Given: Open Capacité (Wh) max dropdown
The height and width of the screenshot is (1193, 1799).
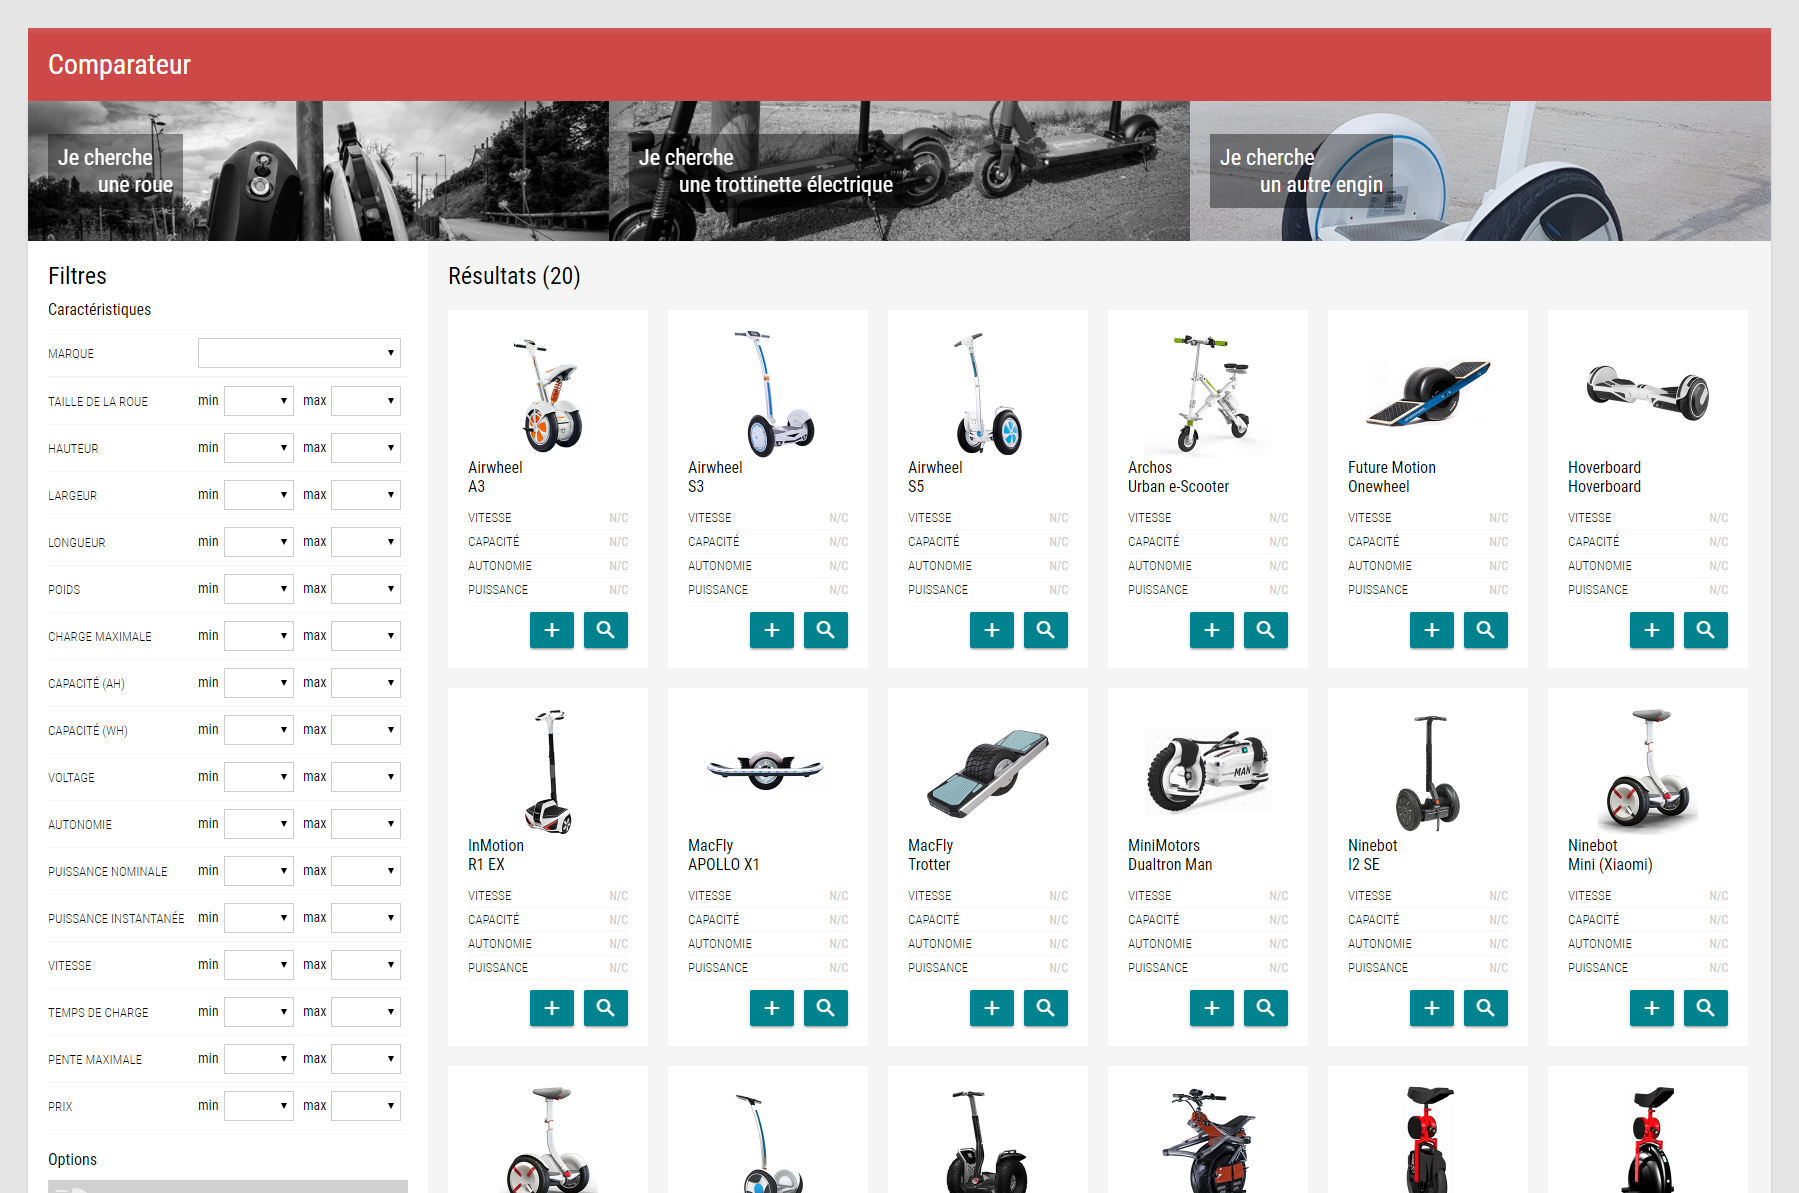Looking at the screenshot, I should (x=366, y=730).
